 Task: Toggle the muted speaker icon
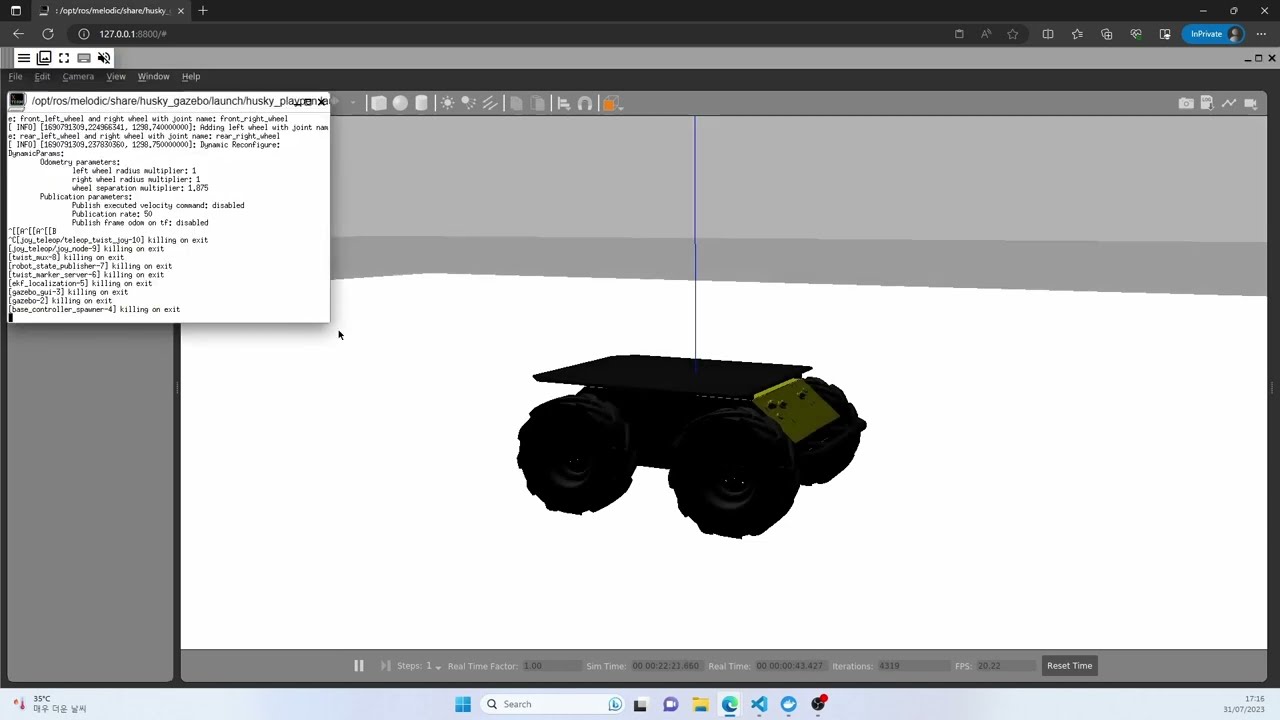coord(104,58)
